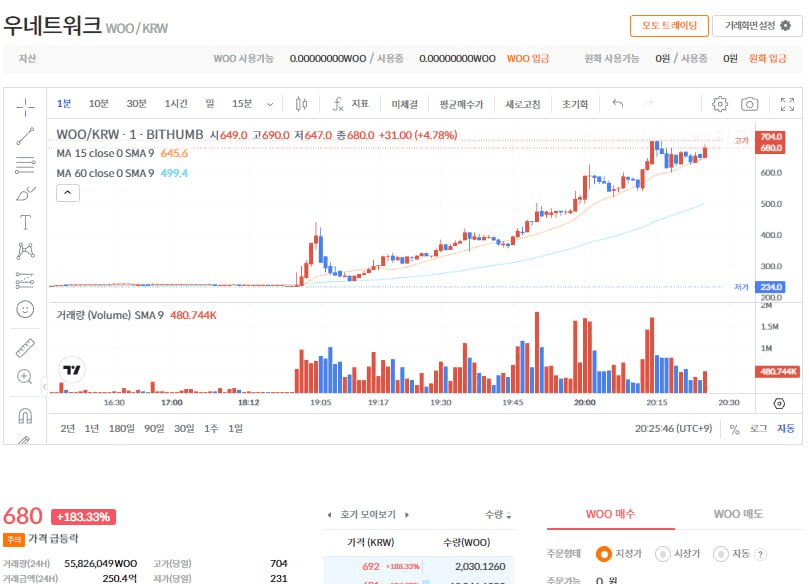This screenshot has width=809, height=584.
Task: Open the chart pattern tool
Action: click(25, 251)
